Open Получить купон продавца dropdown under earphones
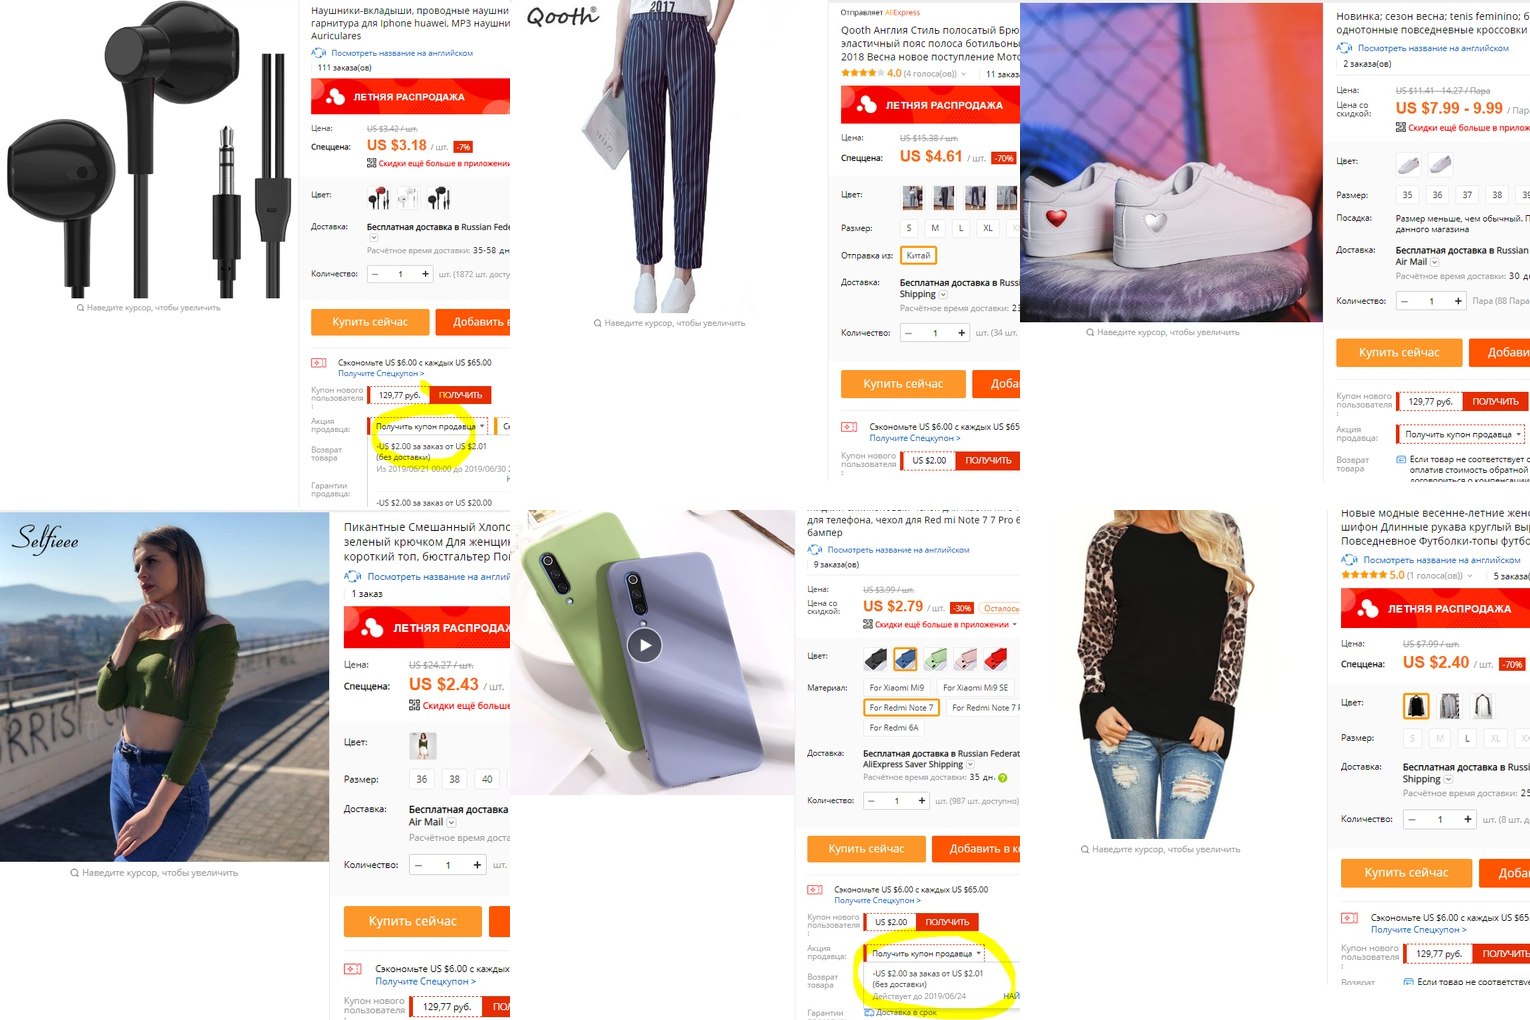This screenshot has height=1020, width=1530. coord(430,426)
